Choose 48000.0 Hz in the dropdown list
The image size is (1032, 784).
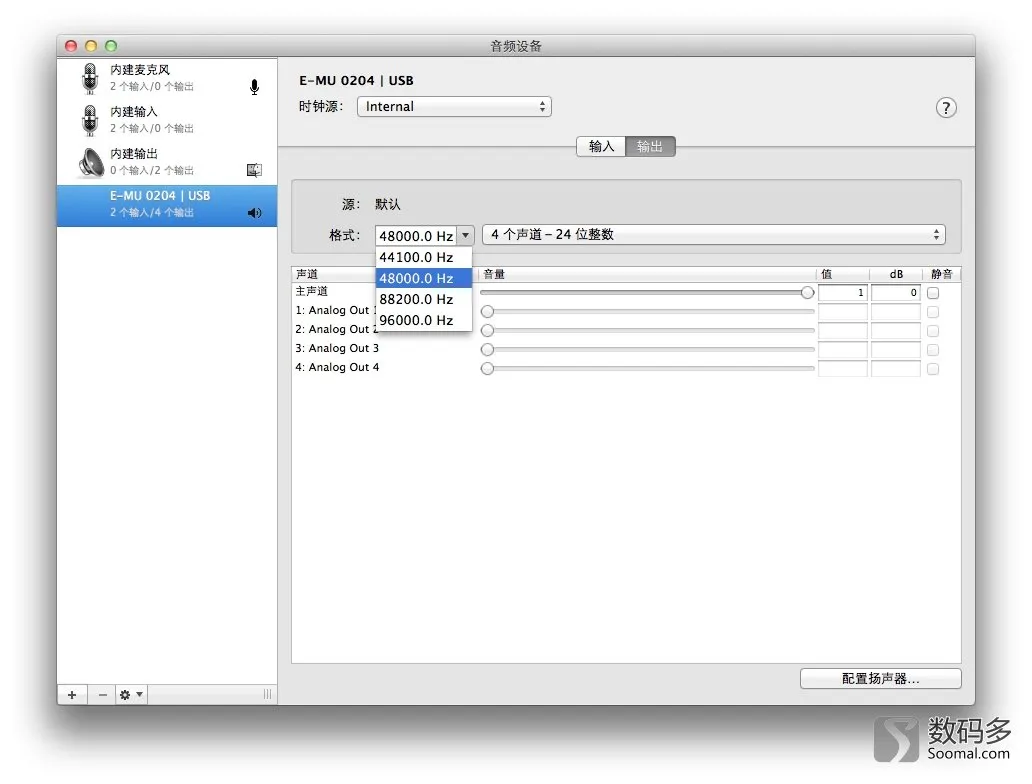click(x=424, y=278)
